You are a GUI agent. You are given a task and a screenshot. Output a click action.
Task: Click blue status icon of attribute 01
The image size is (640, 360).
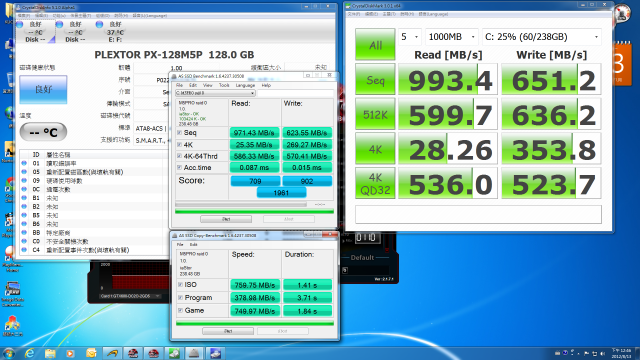(x=24, y=163)
